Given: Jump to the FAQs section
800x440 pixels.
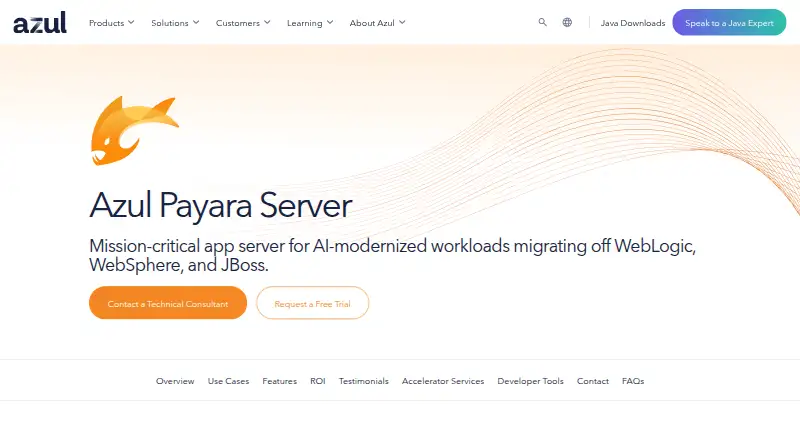Looking at the screenshot, I should (x=633, y=381).
